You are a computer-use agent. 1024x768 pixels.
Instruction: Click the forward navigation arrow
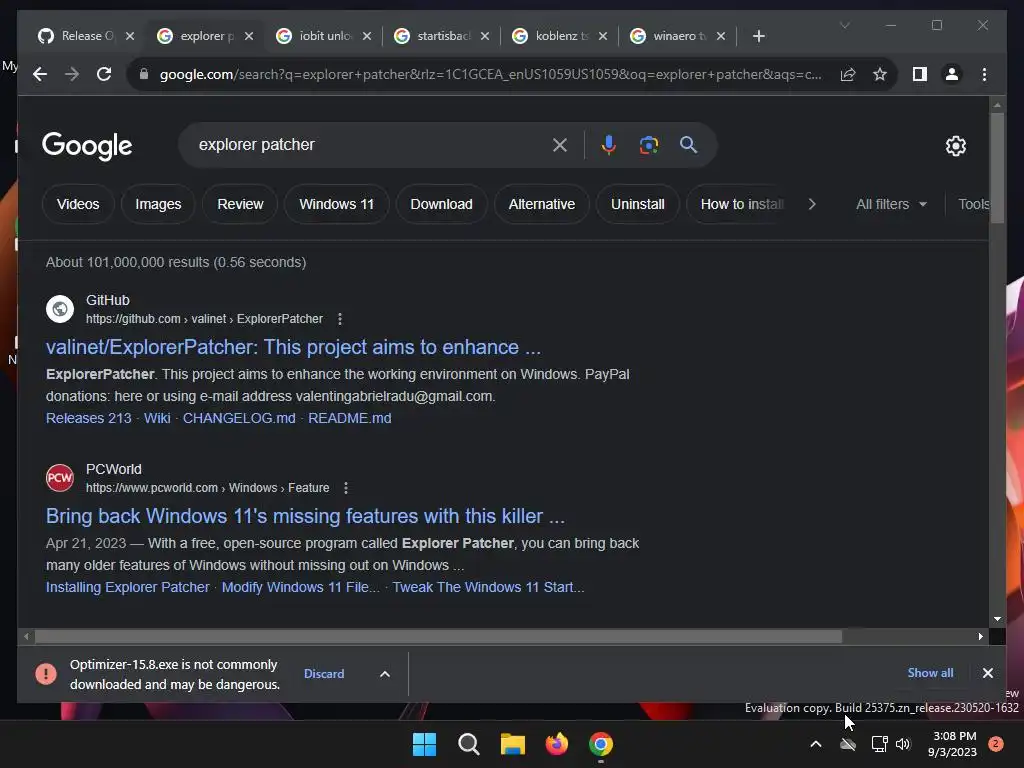(72, 74)
